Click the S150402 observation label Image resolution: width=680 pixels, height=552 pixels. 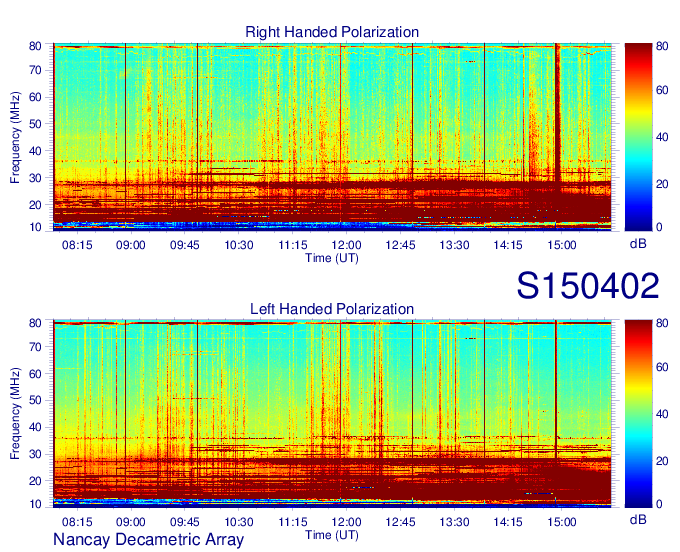tap(588, 286)
